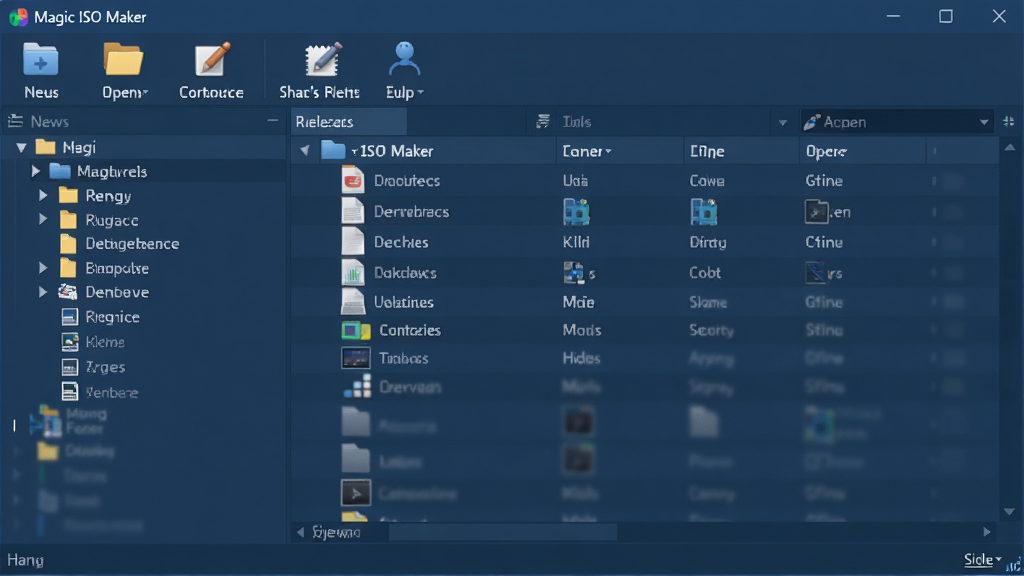The width and height of the screenshot is (1024, 576).
Task: Select the Contozies picture icon
Action: click(356, 330)
